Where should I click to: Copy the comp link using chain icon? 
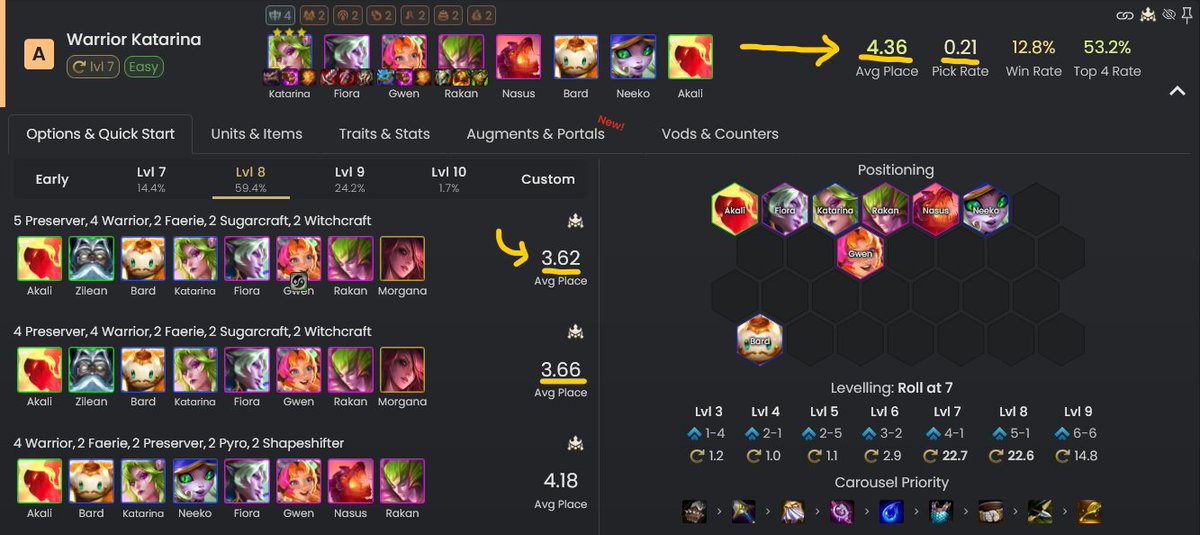coord(1125,15)
